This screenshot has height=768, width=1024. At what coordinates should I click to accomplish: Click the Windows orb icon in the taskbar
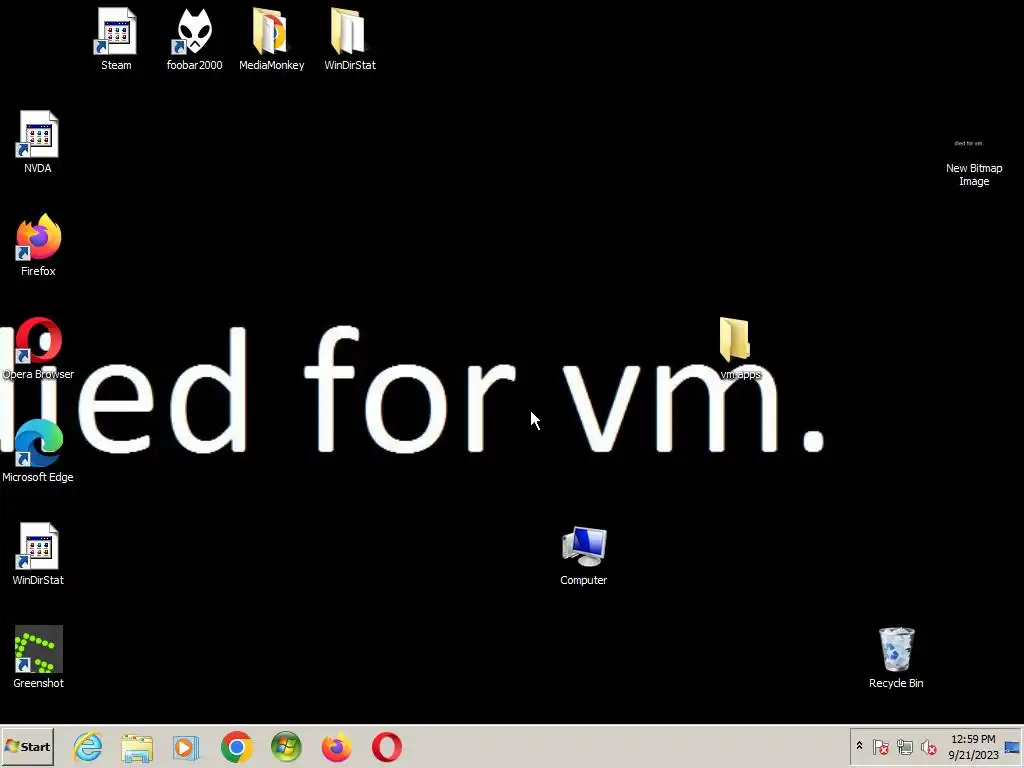click(x=286, y=747)
